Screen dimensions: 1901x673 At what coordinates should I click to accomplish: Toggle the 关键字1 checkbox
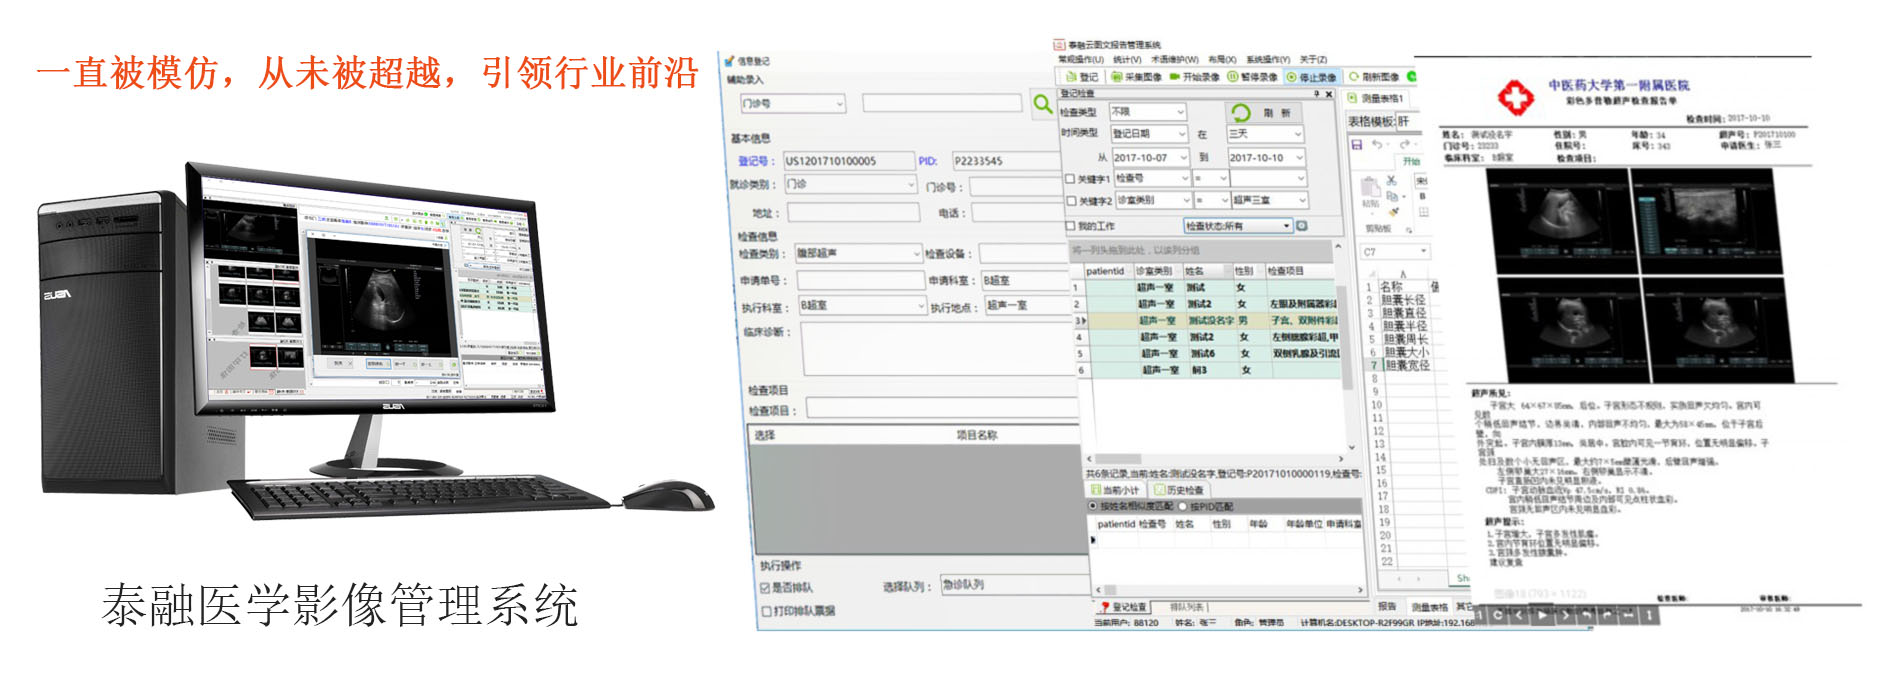click(x=1070, y=179)
